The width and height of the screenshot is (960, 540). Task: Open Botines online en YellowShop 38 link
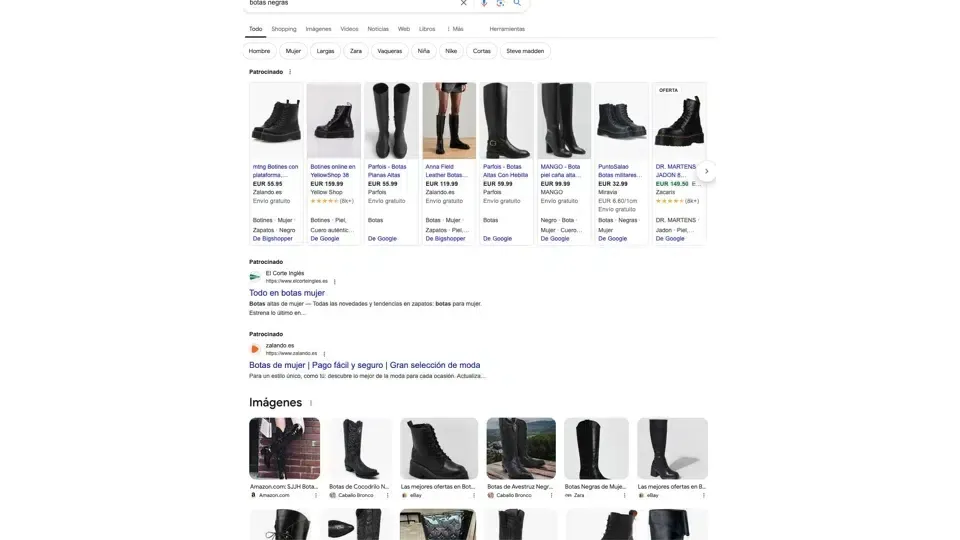click(x=333, y=171)
